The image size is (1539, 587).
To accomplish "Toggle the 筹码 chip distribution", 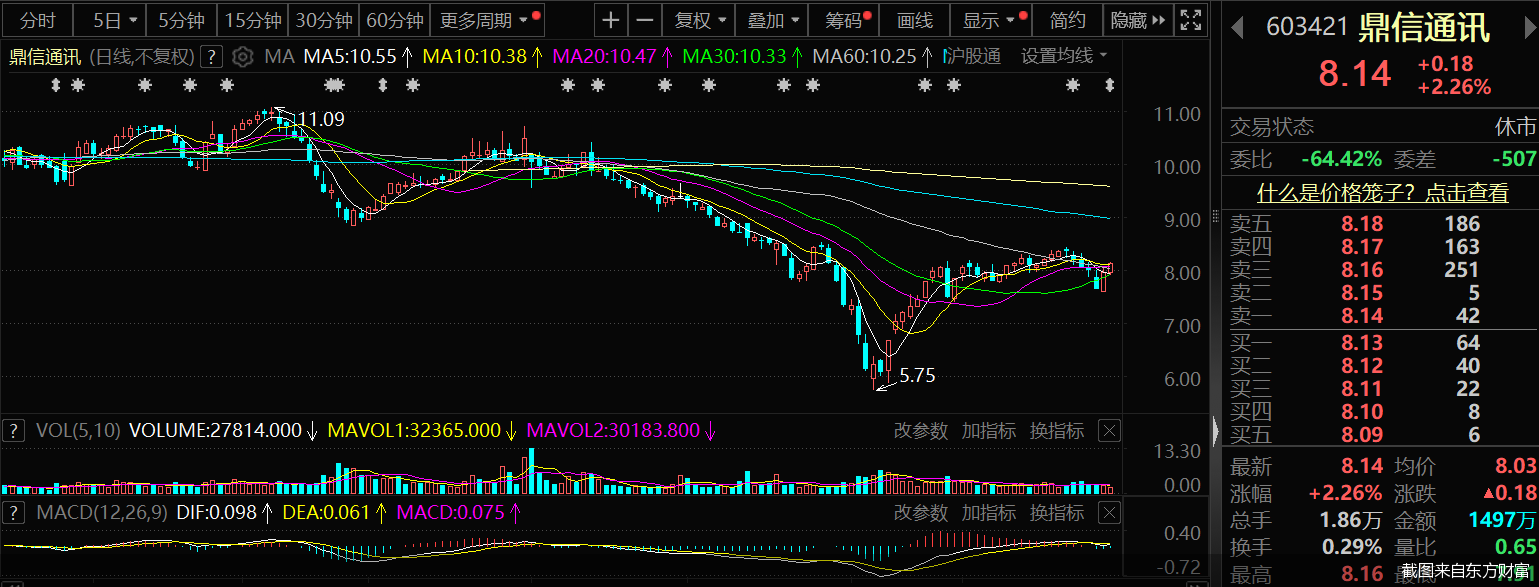I will [846, 20].
